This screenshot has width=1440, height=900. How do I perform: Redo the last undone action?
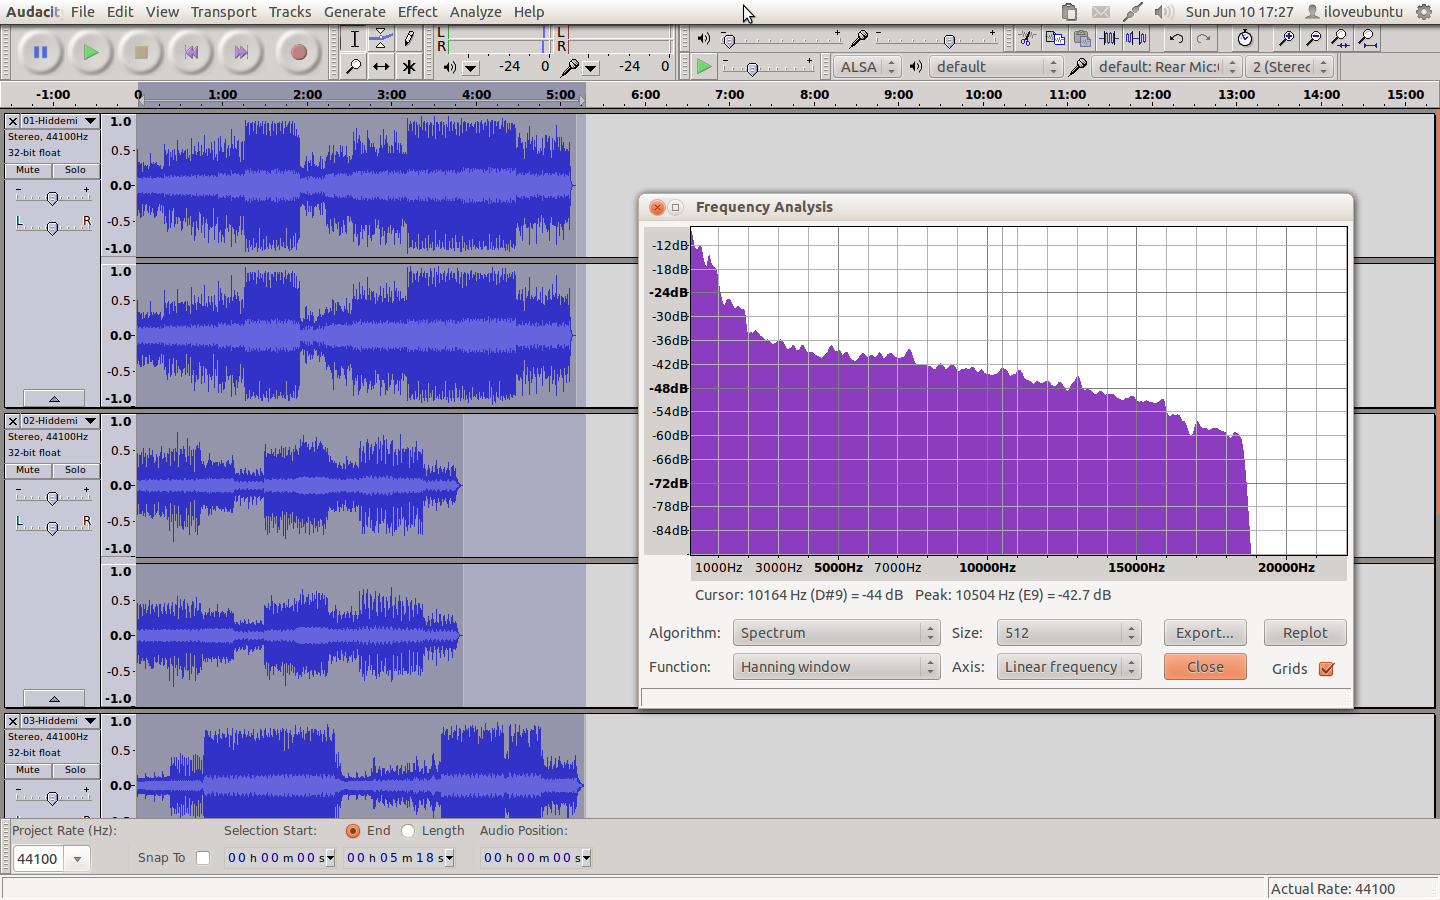pyautogui.click(x=1203, y=39)
